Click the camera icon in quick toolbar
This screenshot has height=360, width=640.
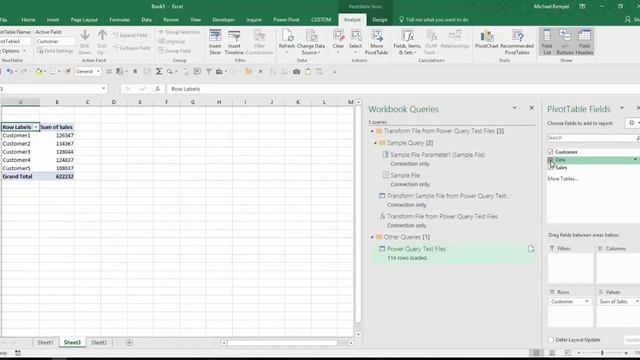tap(296, 71)
